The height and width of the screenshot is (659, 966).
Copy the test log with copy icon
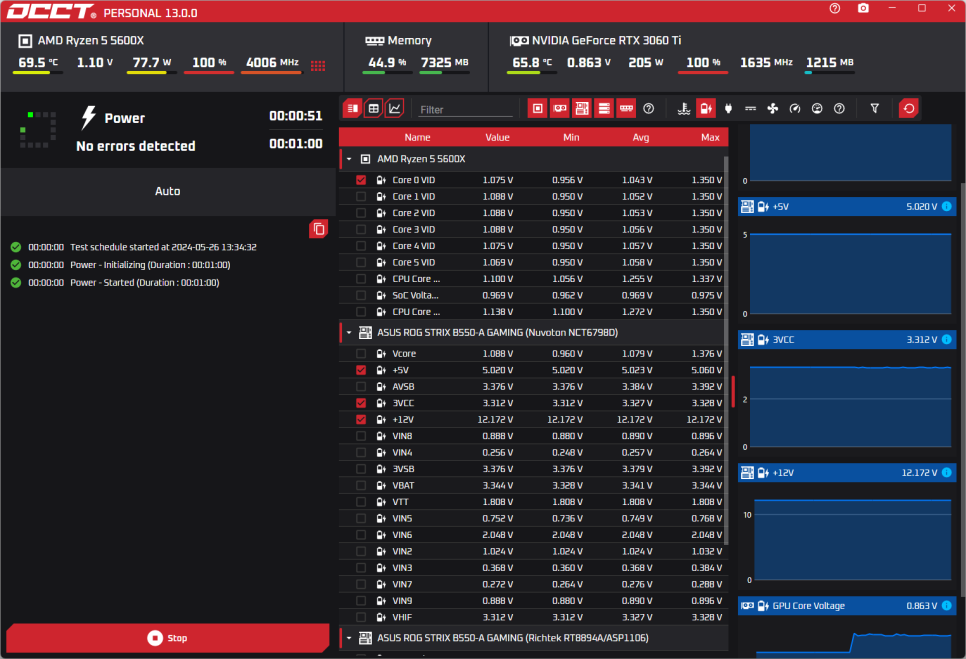pos(319,229)
